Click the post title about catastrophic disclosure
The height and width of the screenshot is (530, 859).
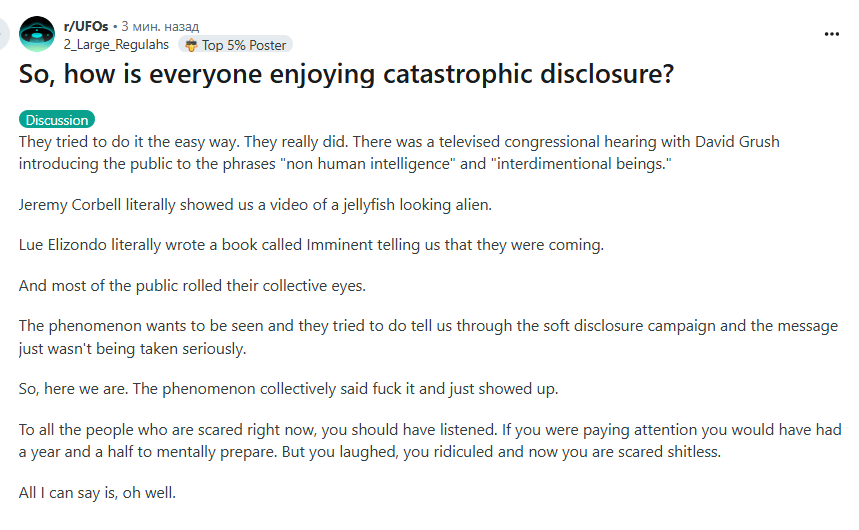point(346,74)
